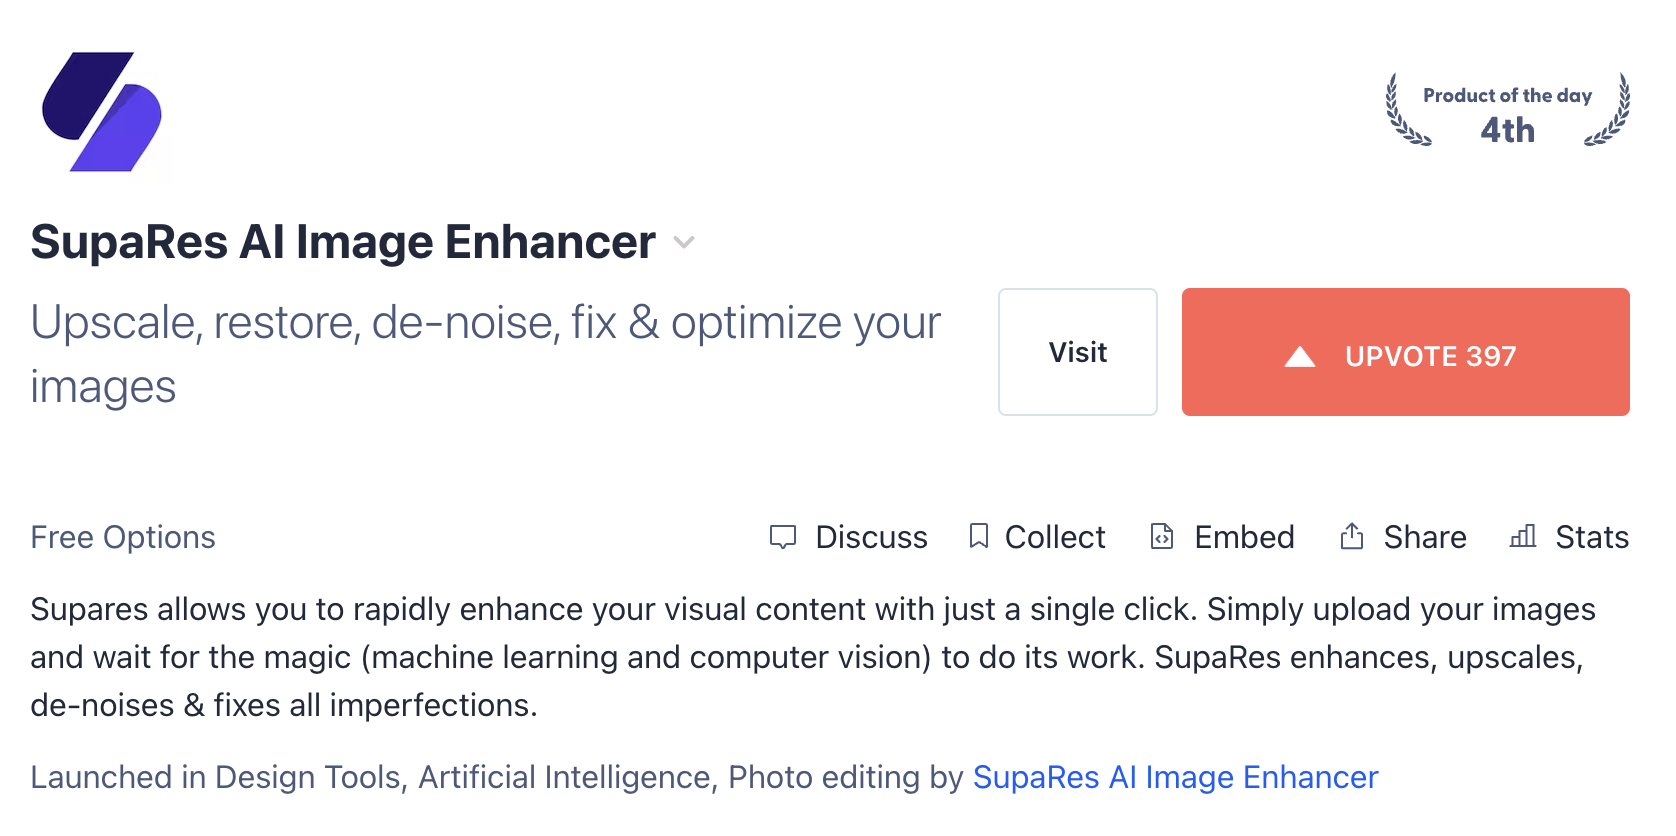
Task: Click the Share upload arrow icon
Action: coord(1352,537)
